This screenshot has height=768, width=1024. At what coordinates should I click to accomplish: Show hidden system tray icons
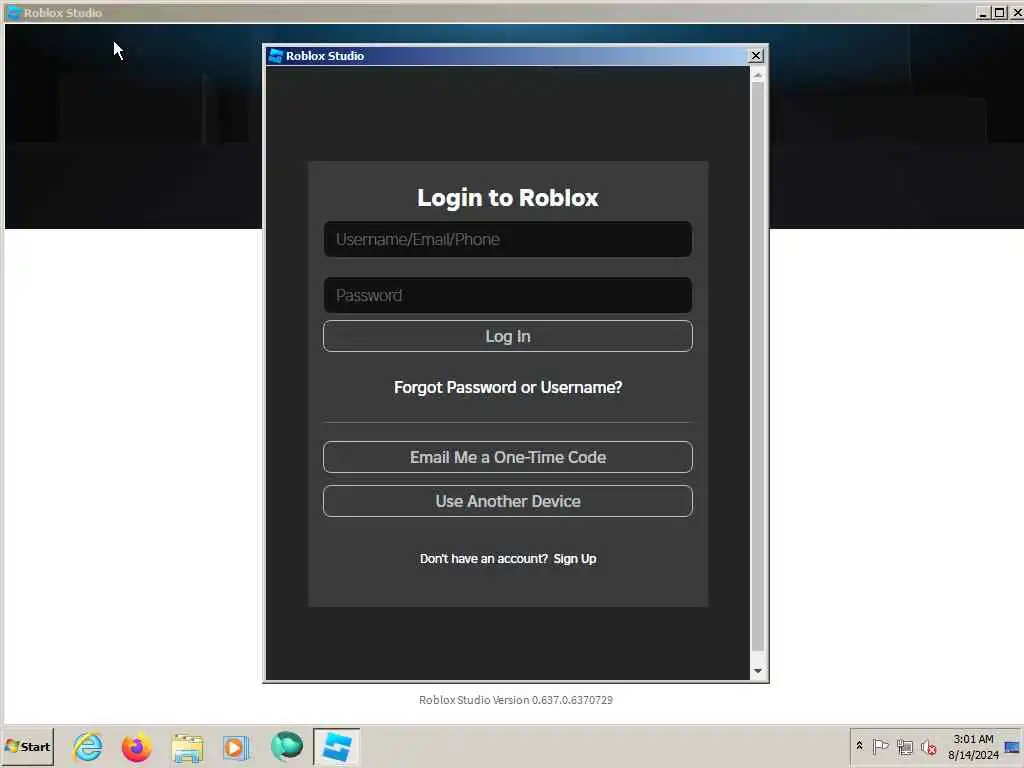[x=859, y=746]
